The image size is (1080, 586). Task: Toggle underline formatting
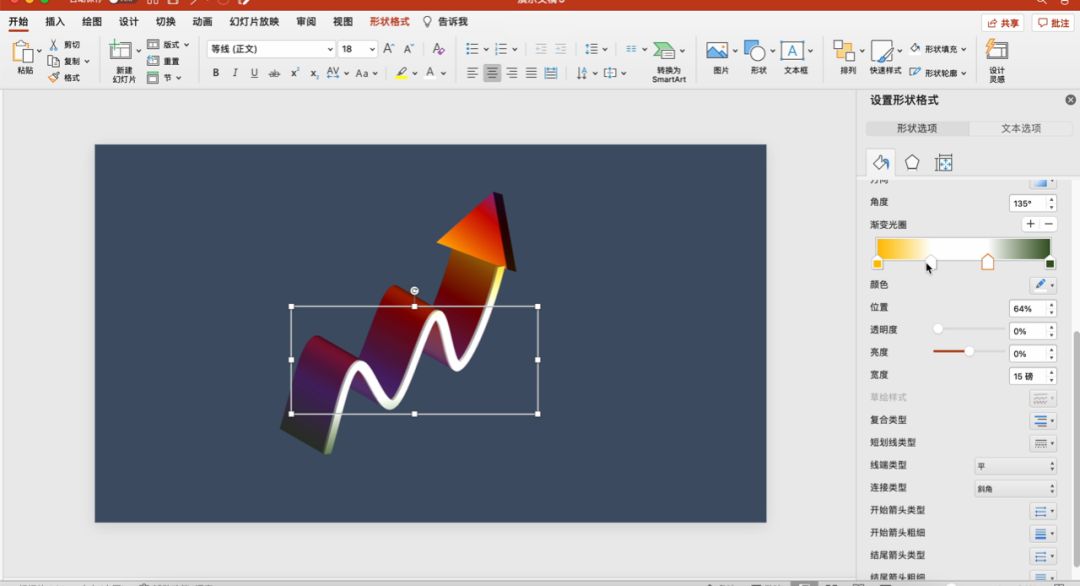(254, 73)
